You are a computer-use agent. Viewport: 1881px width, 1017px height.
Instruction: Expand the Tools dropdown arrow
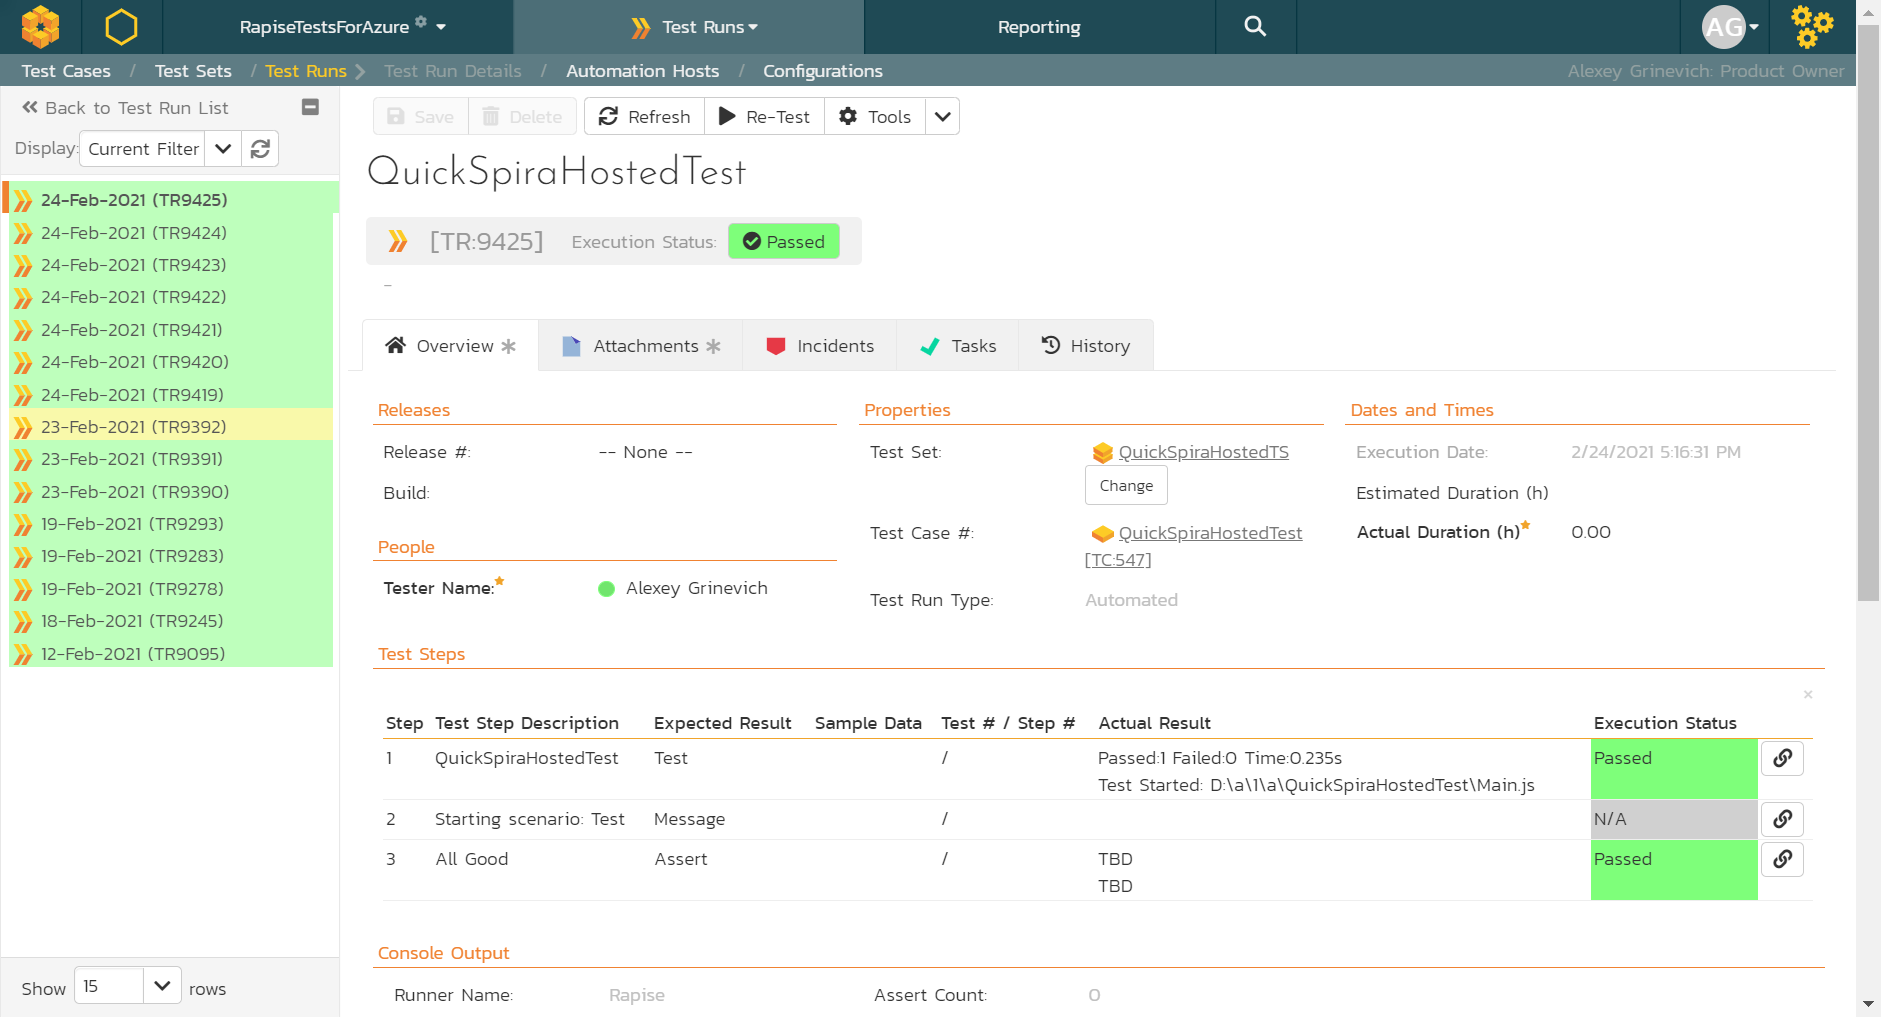coord(942,116)
